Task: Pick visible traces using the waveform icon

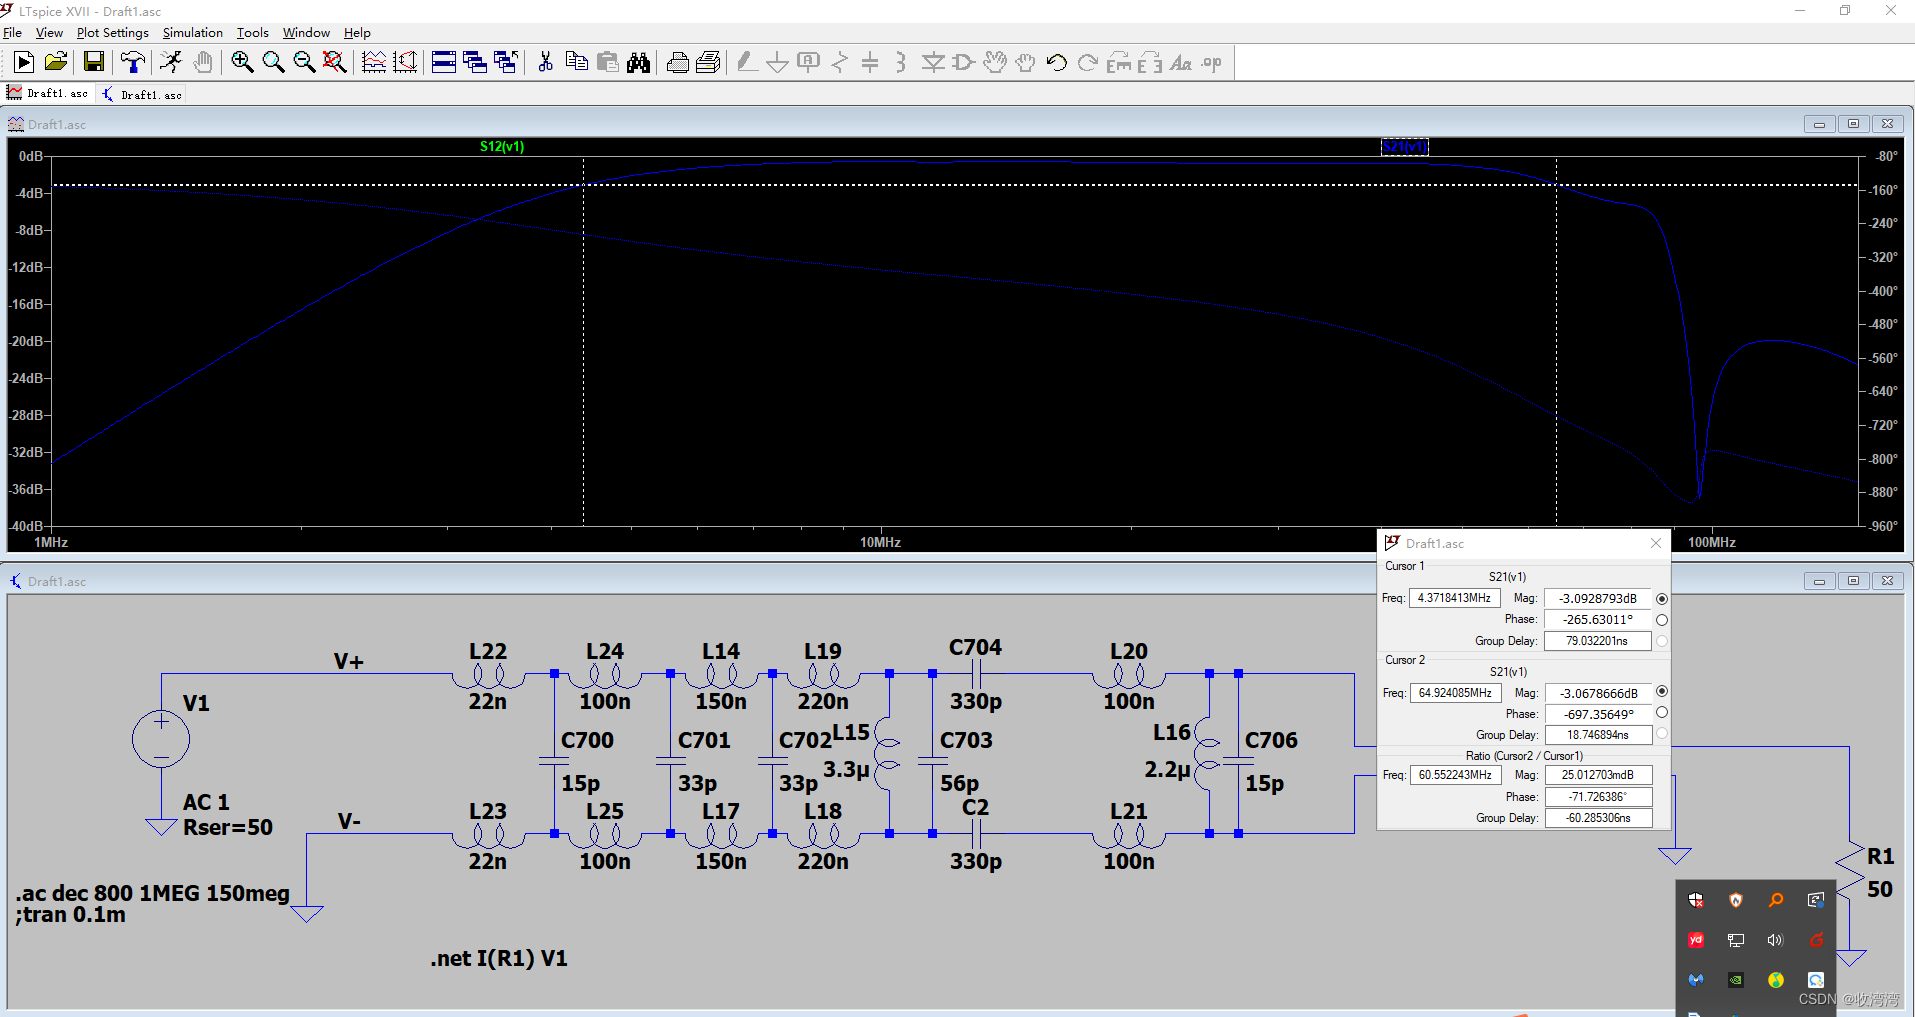Action: [x=374, y=62]
